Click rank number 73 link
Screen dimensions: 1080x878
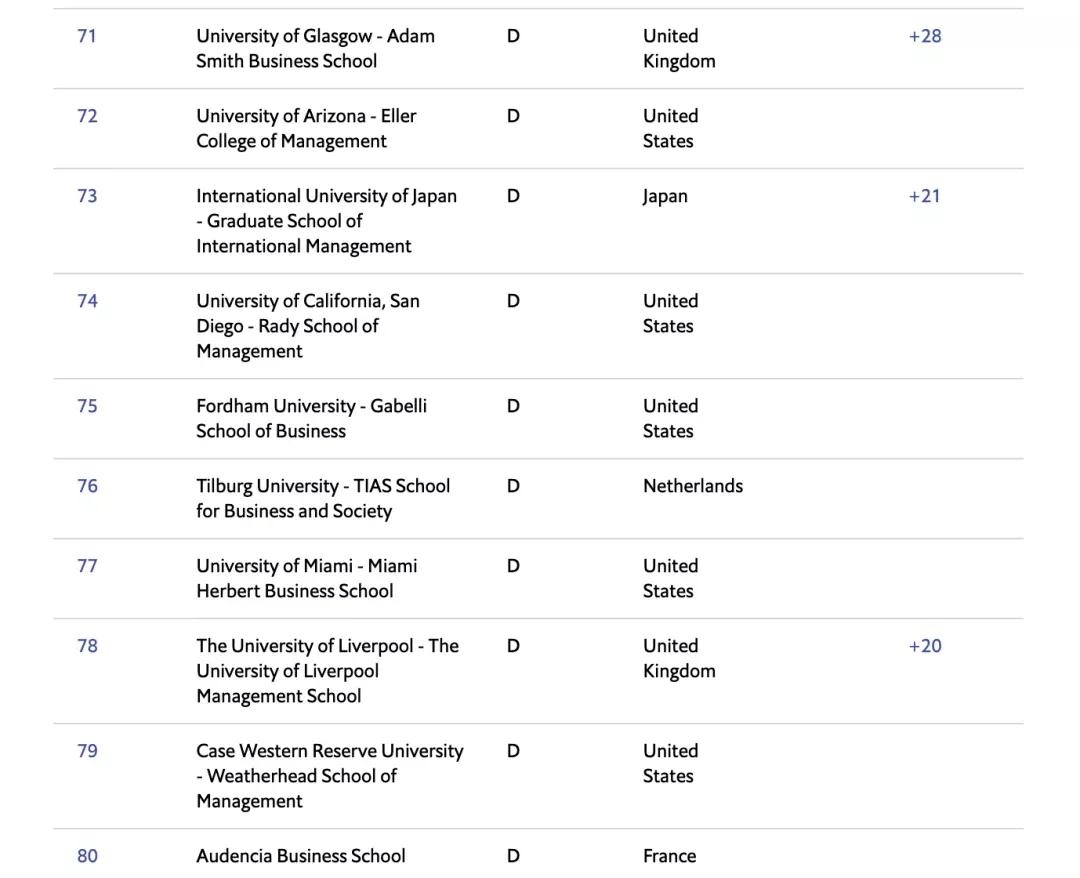[87, 196]
